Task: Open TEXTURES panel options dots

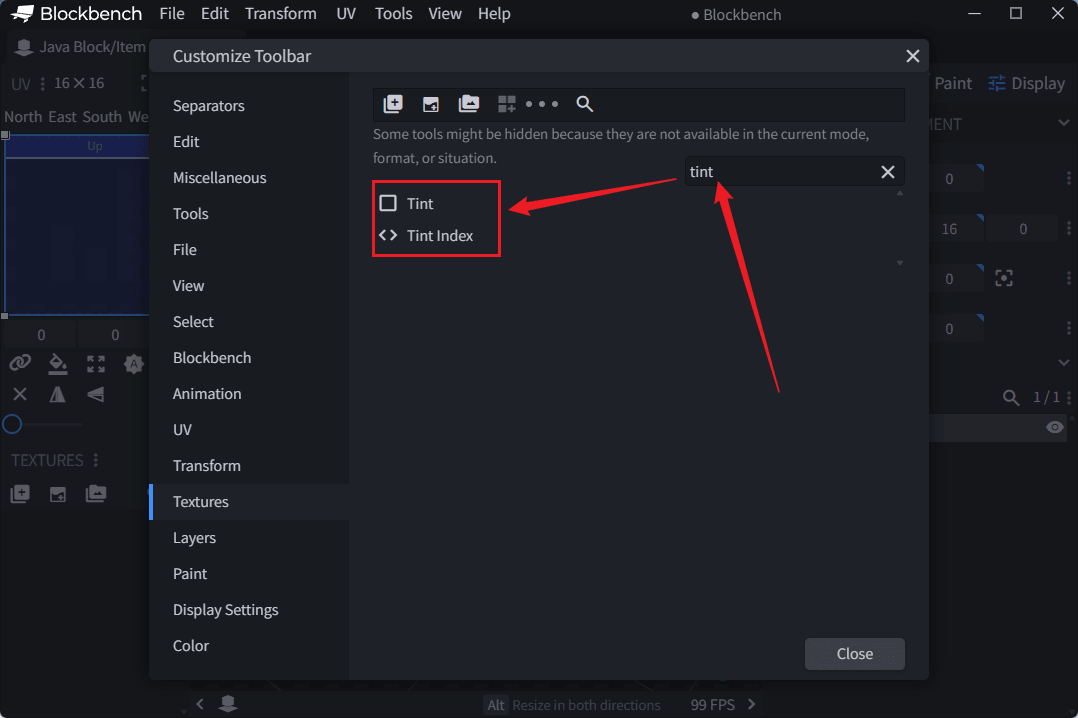Action: click(96, 460)
